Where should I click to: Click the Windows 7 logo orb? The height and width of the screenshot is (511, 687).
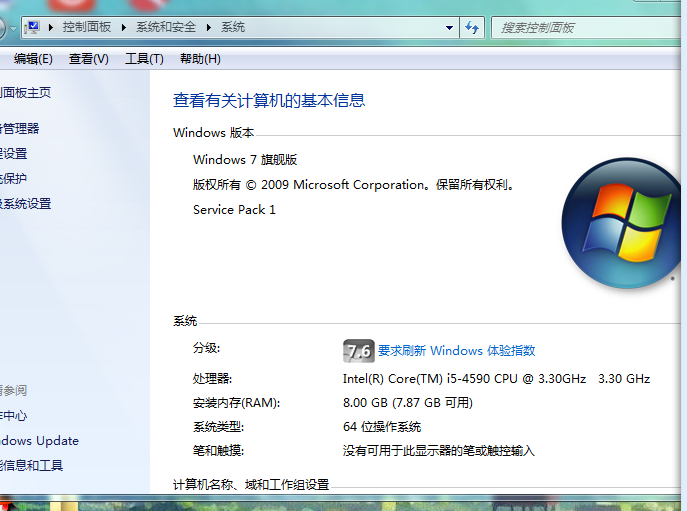[x=622, y=223]
